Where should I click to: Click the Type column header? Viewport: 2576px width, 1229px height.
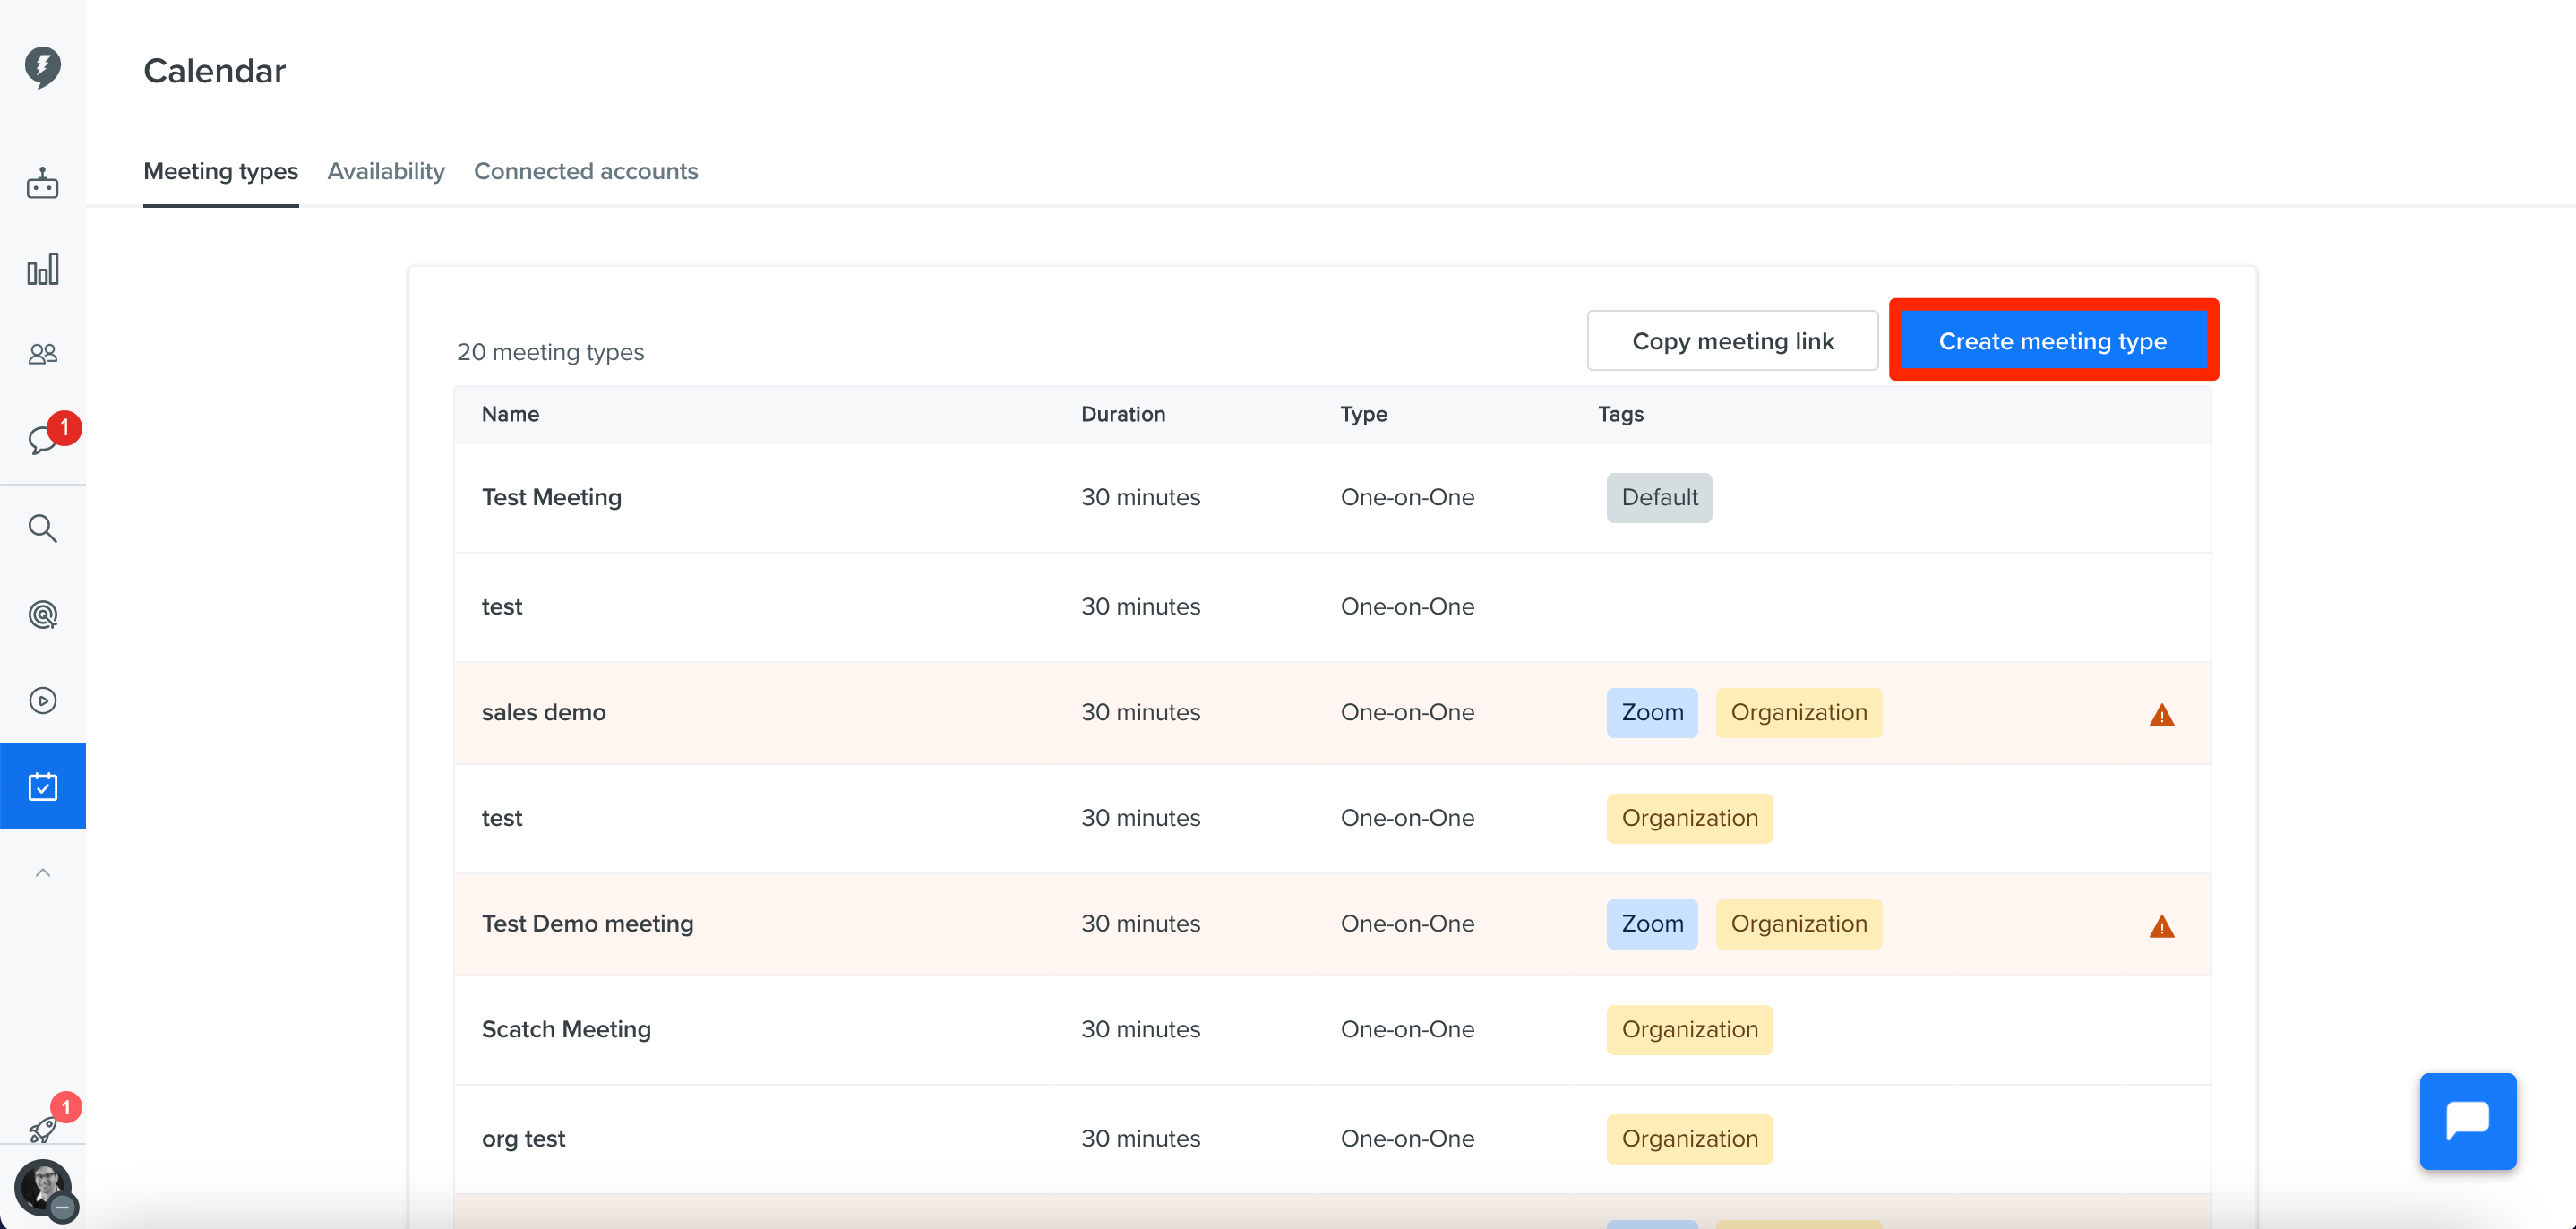click(x=1363, y=414)
